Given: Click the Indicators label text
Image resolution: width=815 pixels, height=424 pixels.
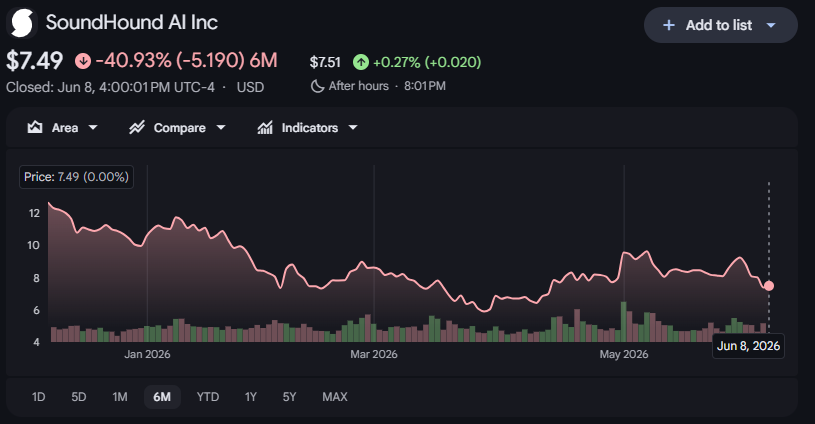Looking at the screenshot, I should [310, 128].
